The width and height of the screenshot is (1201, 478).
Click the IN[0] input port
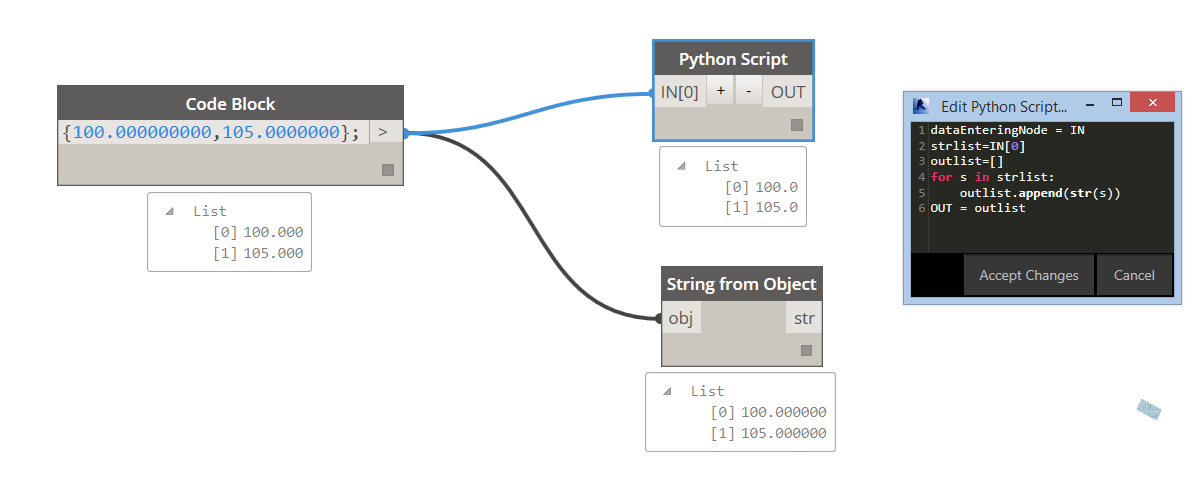point(680,92)
